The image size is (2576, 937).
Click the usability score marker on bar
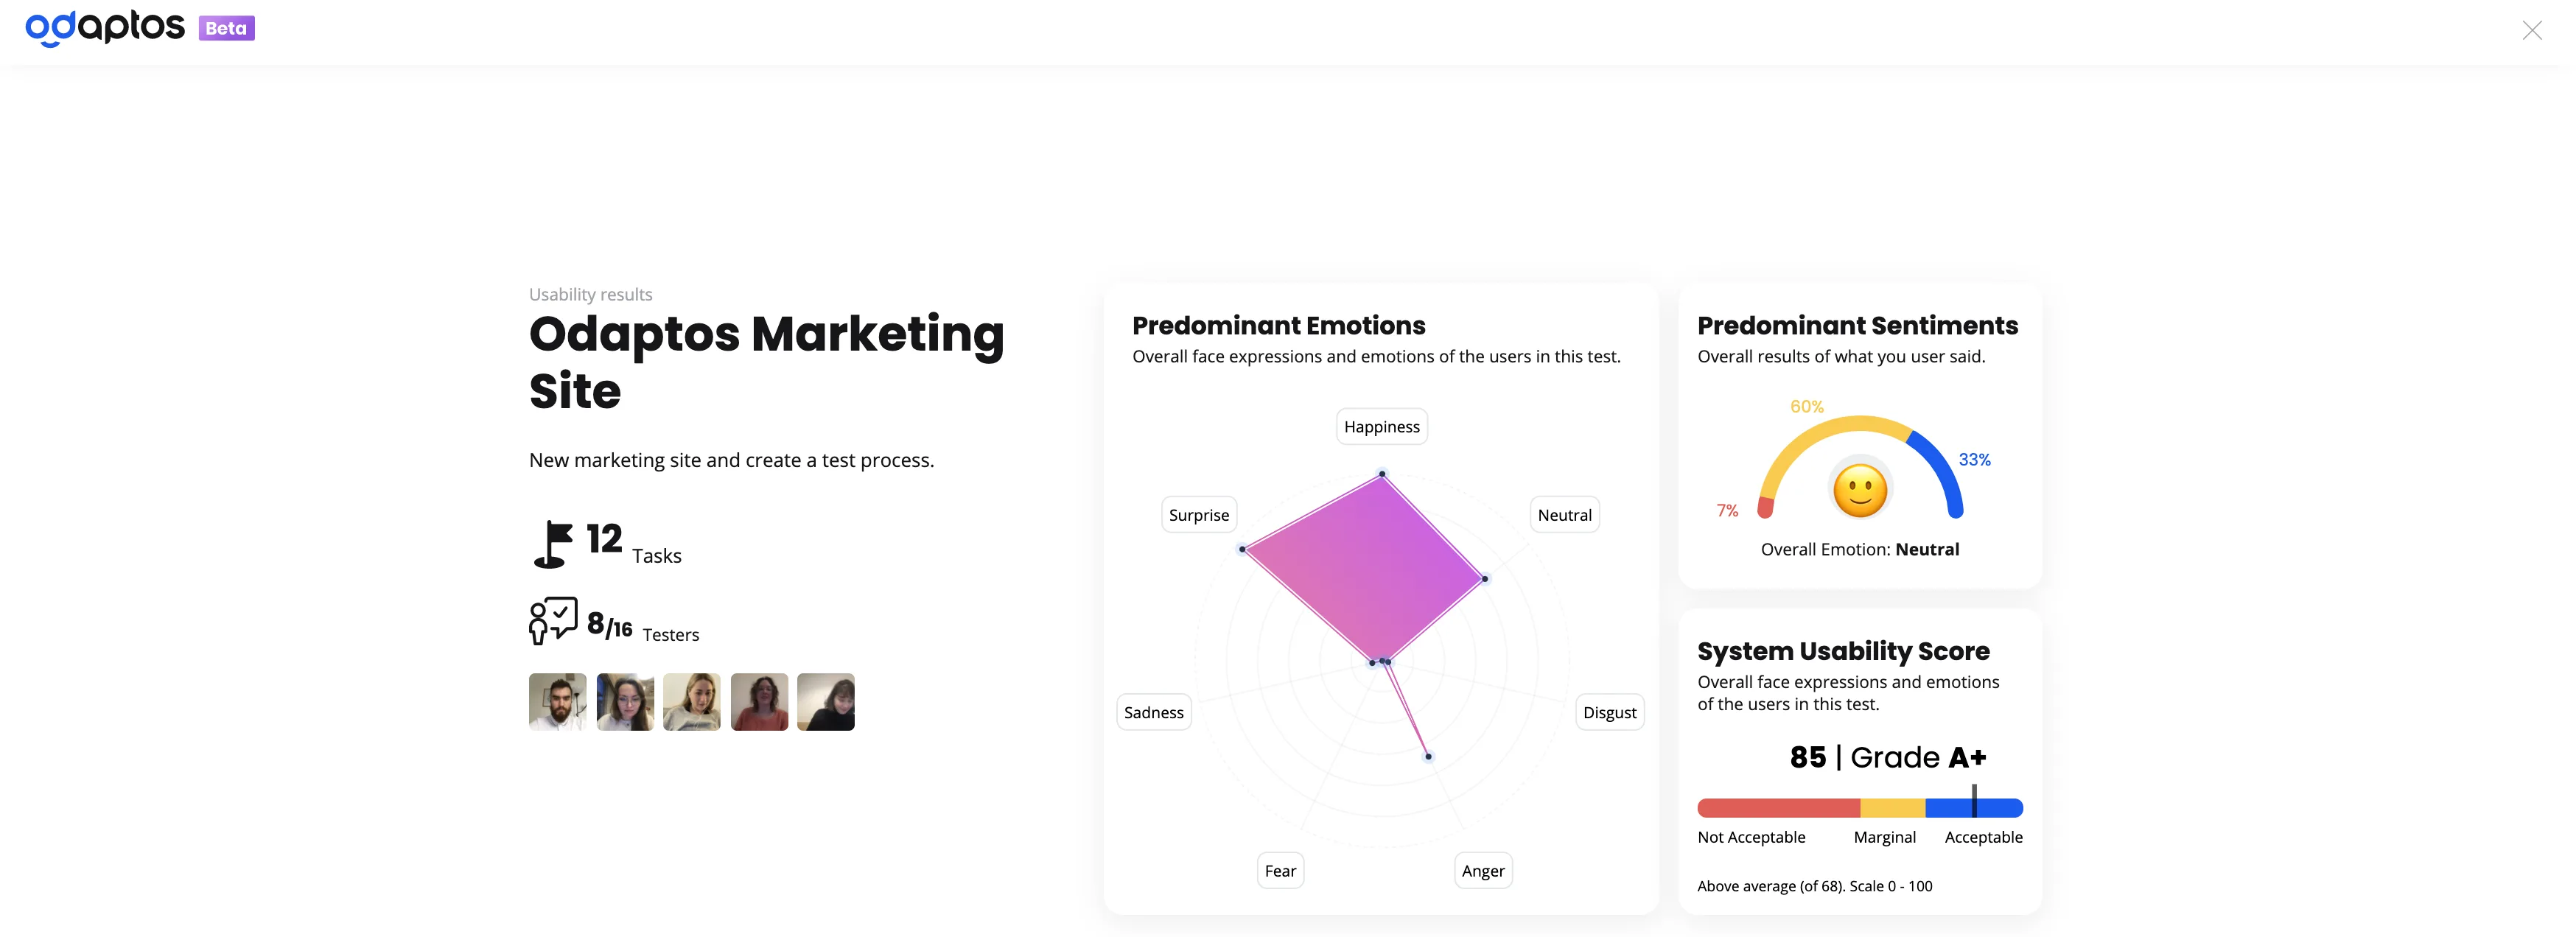1974,801
